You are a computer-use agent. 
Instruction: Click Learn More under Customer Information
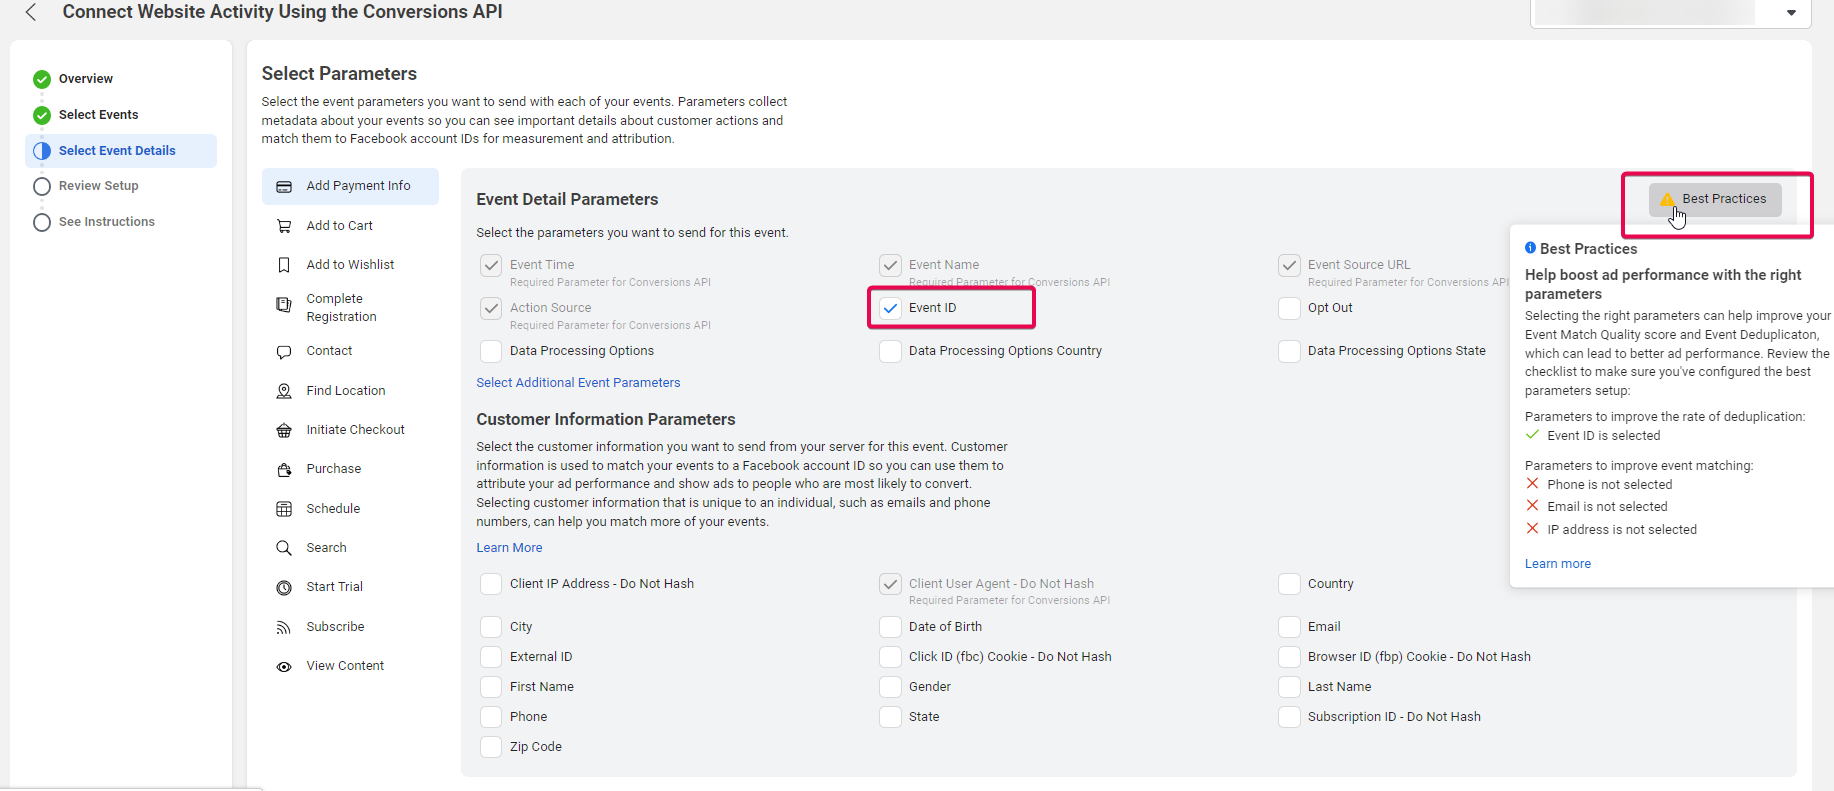pyautogui.click(x=509, y=548)
